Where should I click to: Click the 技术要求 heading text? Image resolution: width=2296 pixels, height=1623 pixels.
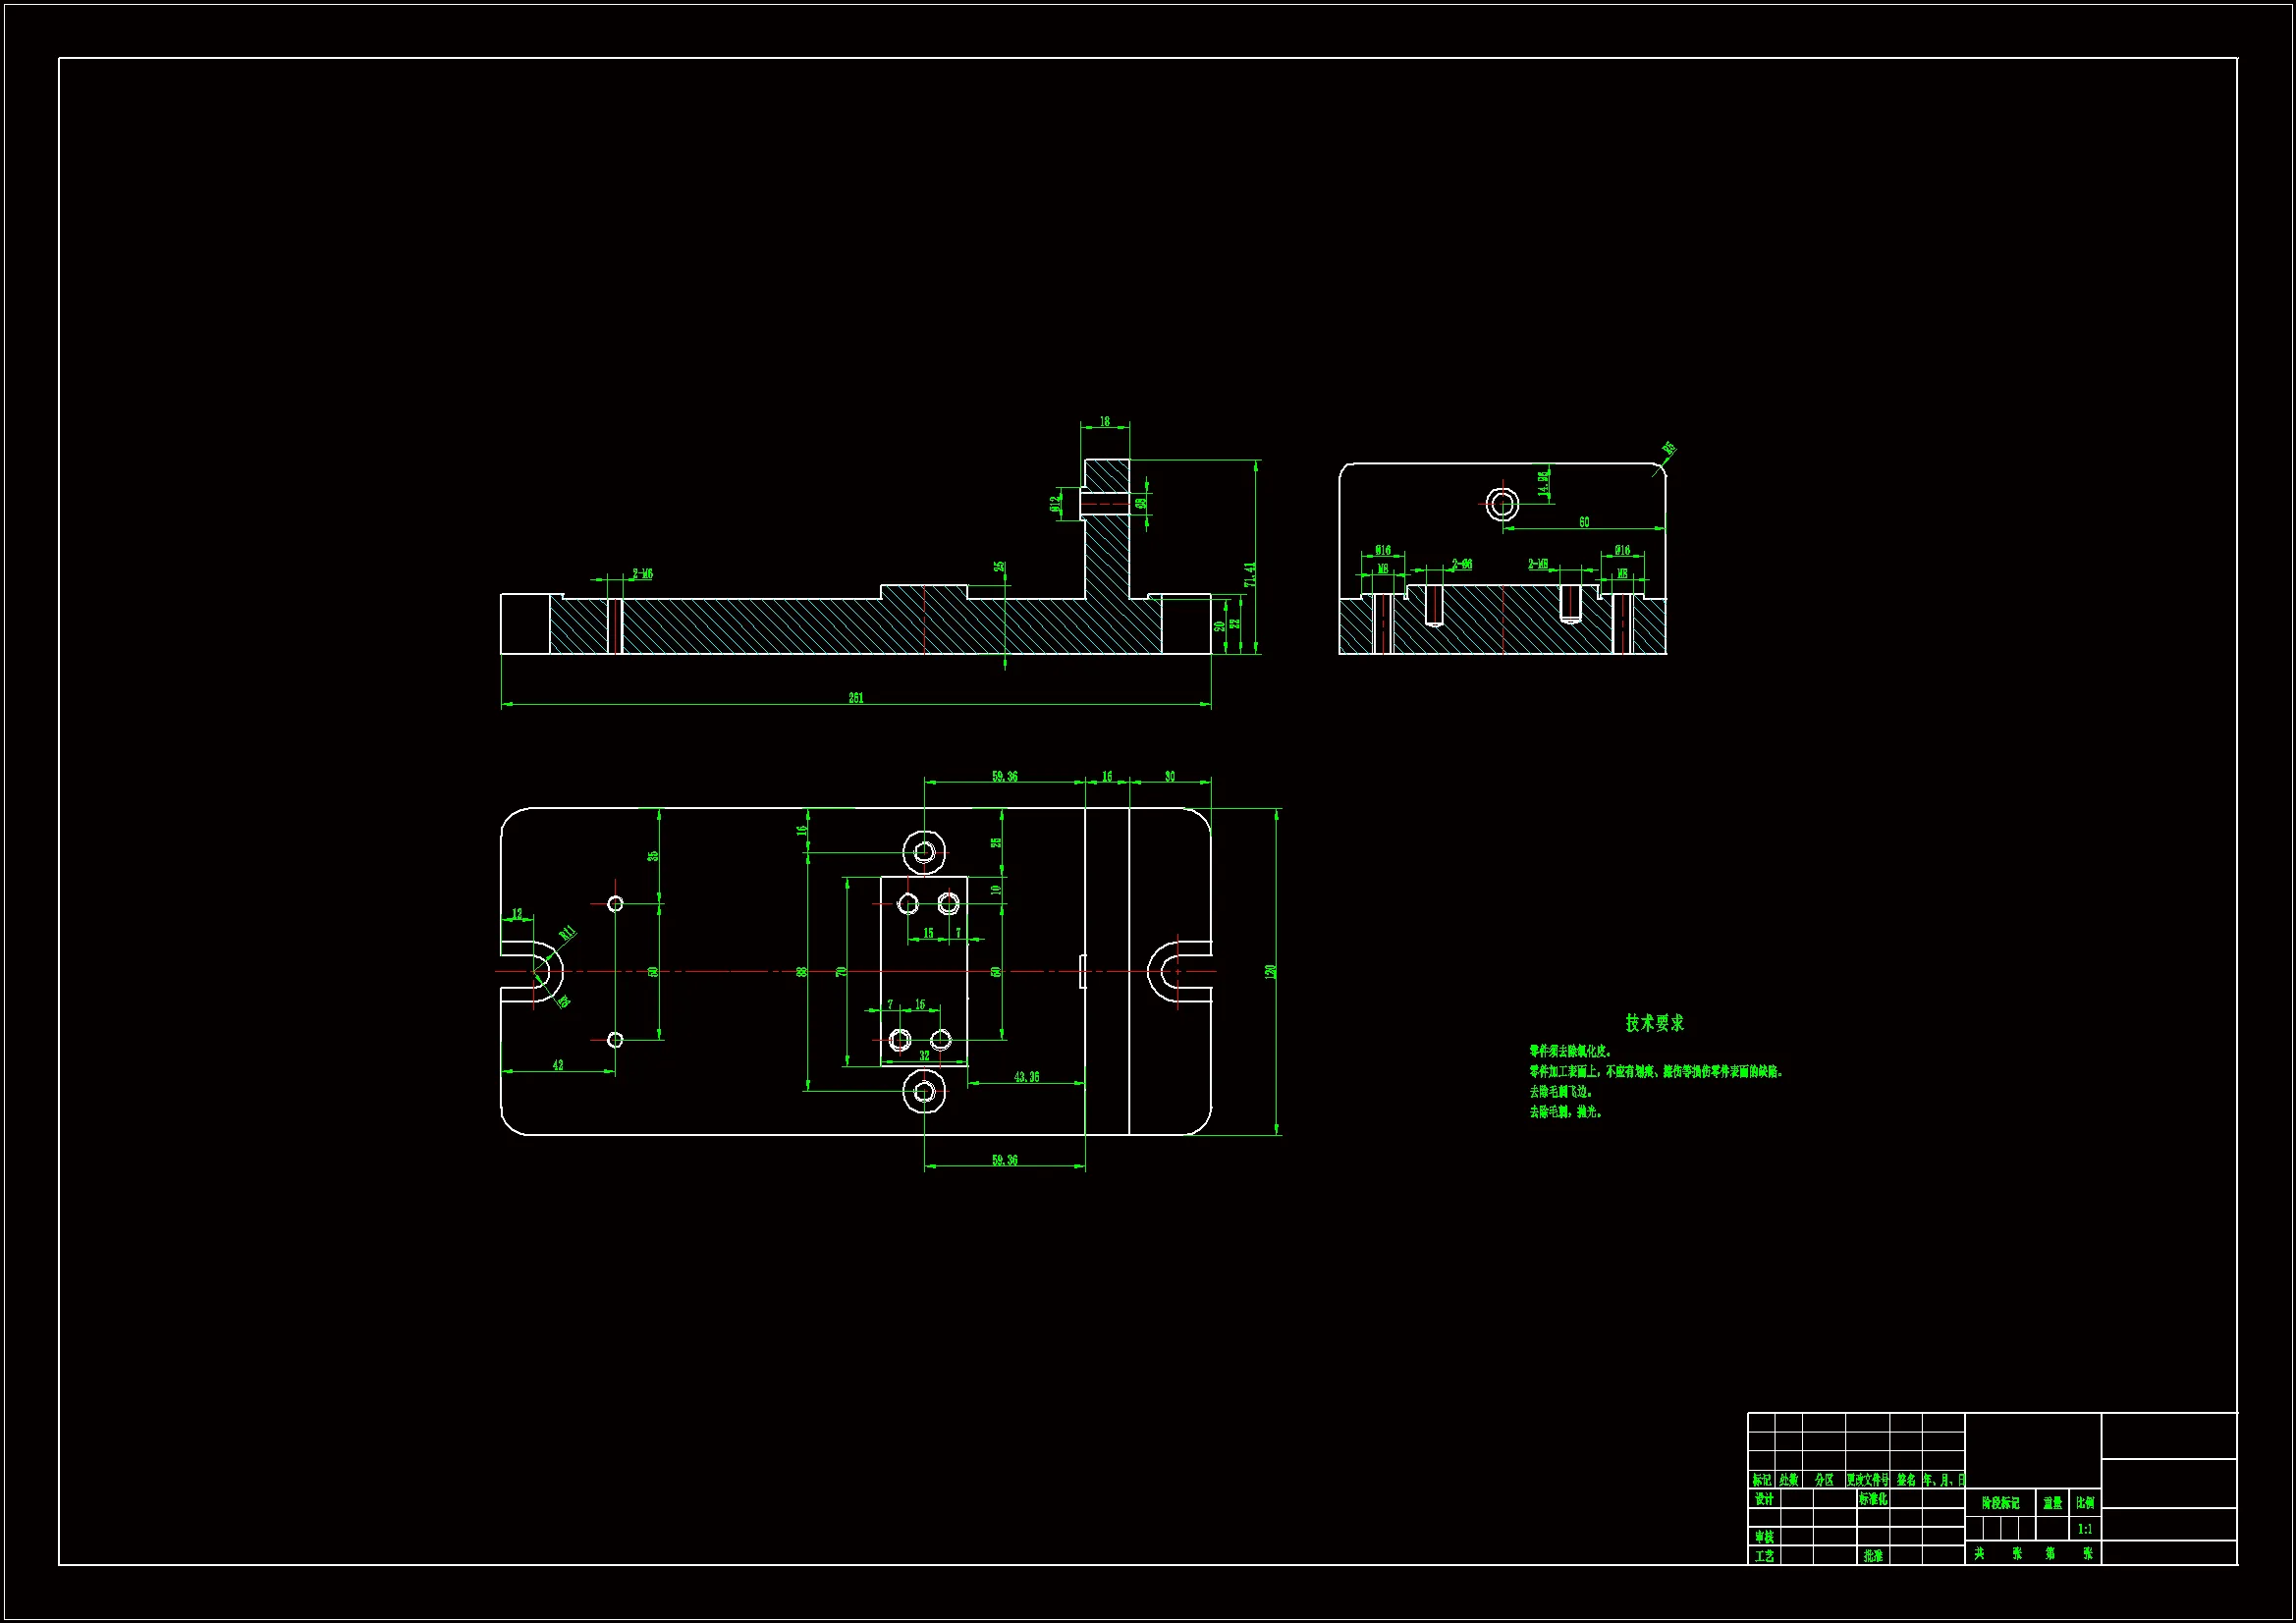1654,1023
